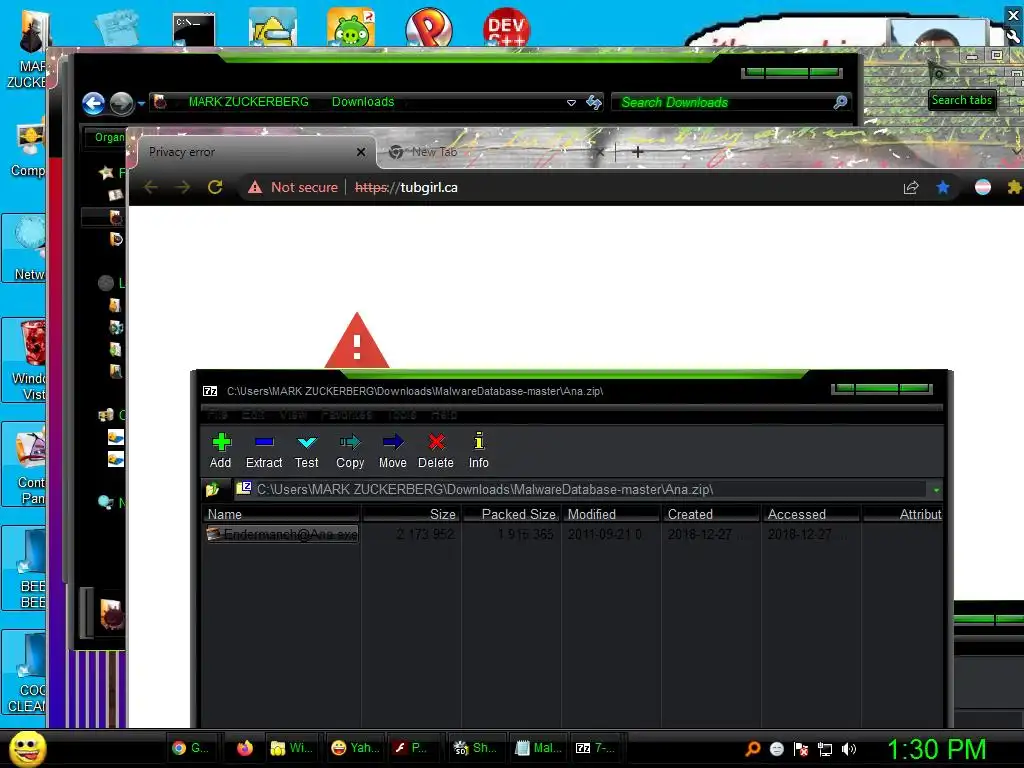This screenshot has width=1024, height=768.
Task: Sort 7-Zip list by Size column
Action: coord(411,515)
